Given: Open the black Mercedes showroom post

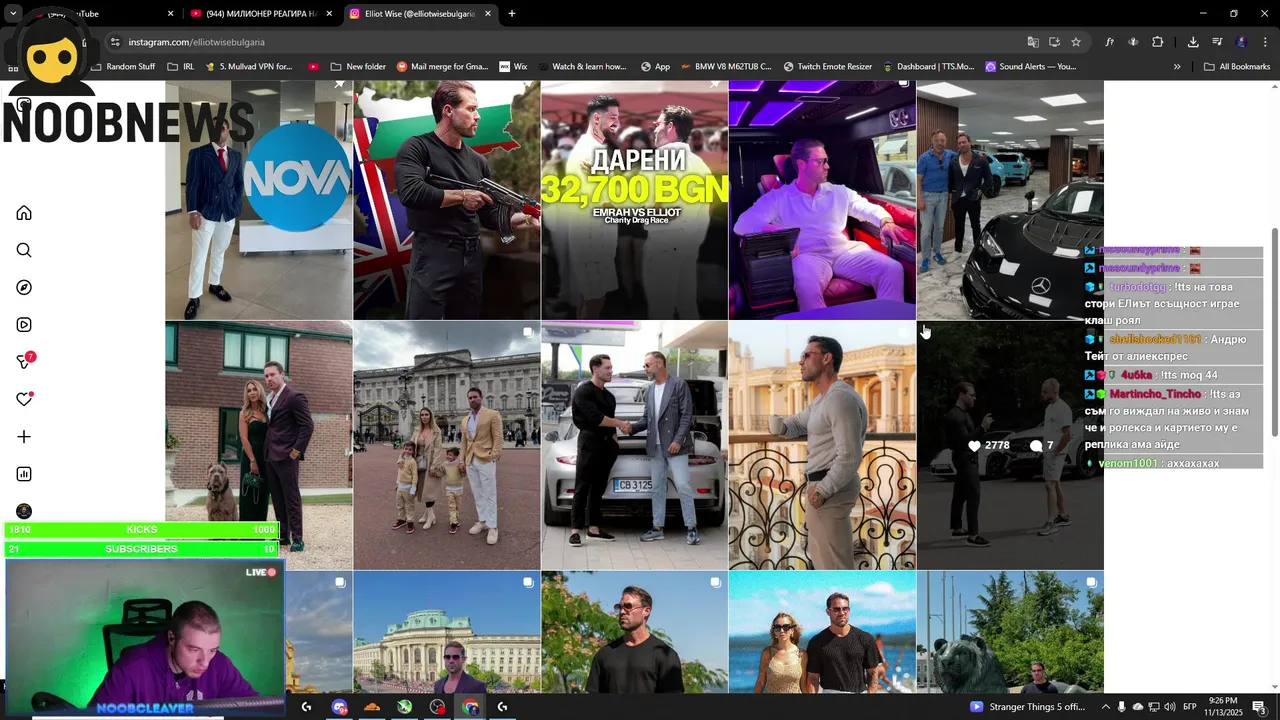Looking at the screenshot, I should [x=1010, y=200].
